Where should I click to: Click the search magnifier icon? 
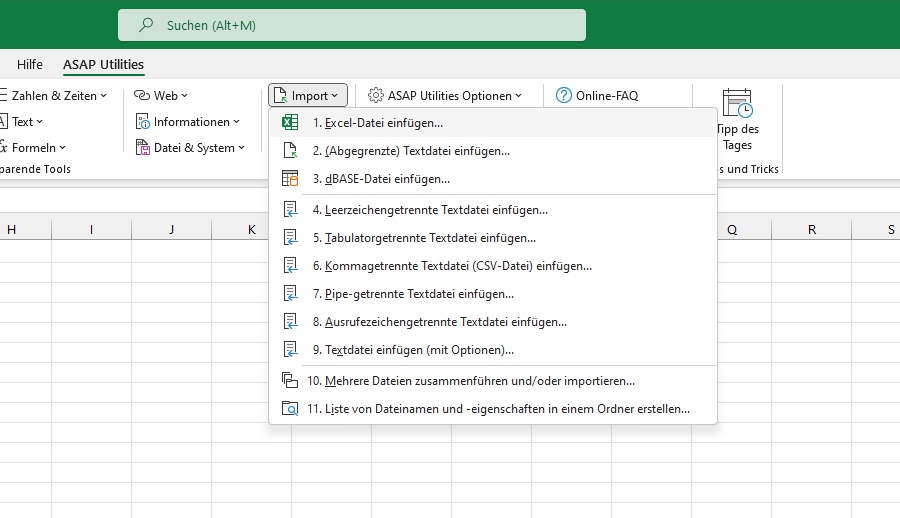coord(146,25)
